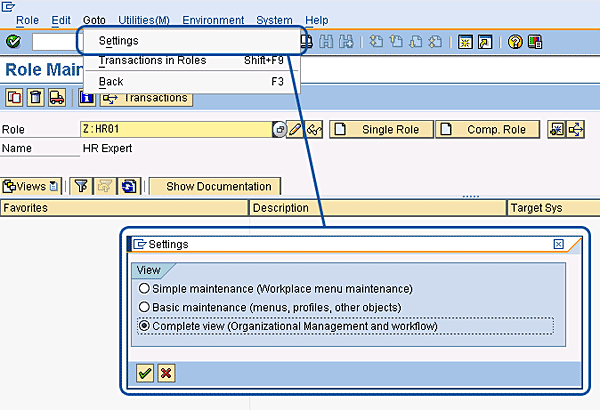
Task: Click the Favorites column header
Action: tap(124, 208)
